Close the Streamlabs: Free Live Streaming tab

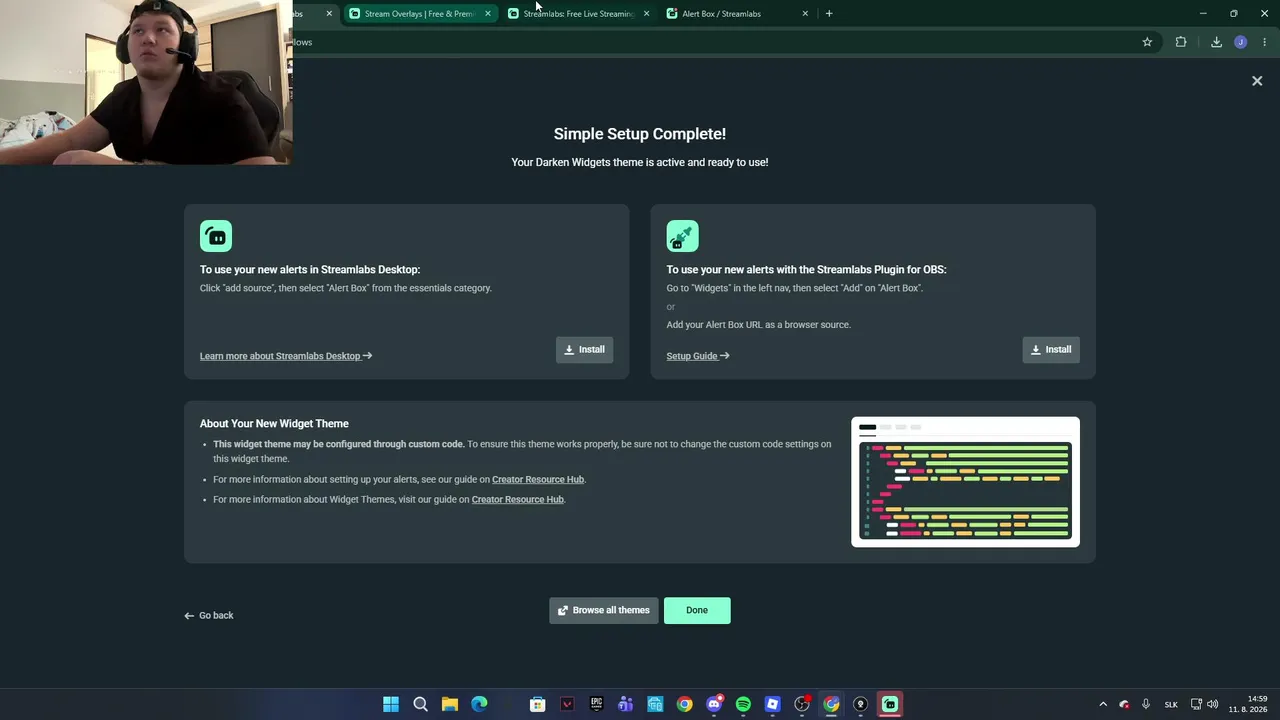pyautogui.click(x=646, y=14)
